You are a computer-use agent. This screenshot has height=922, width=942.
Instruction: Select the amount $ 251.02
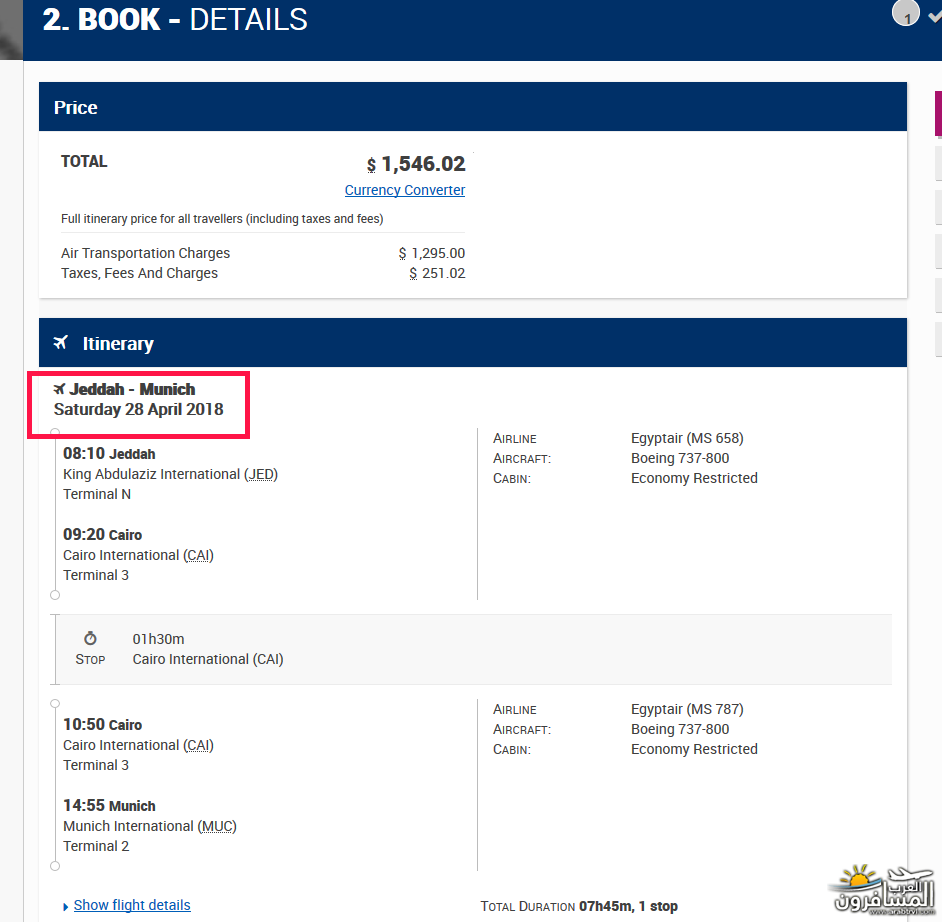point(437,273)
